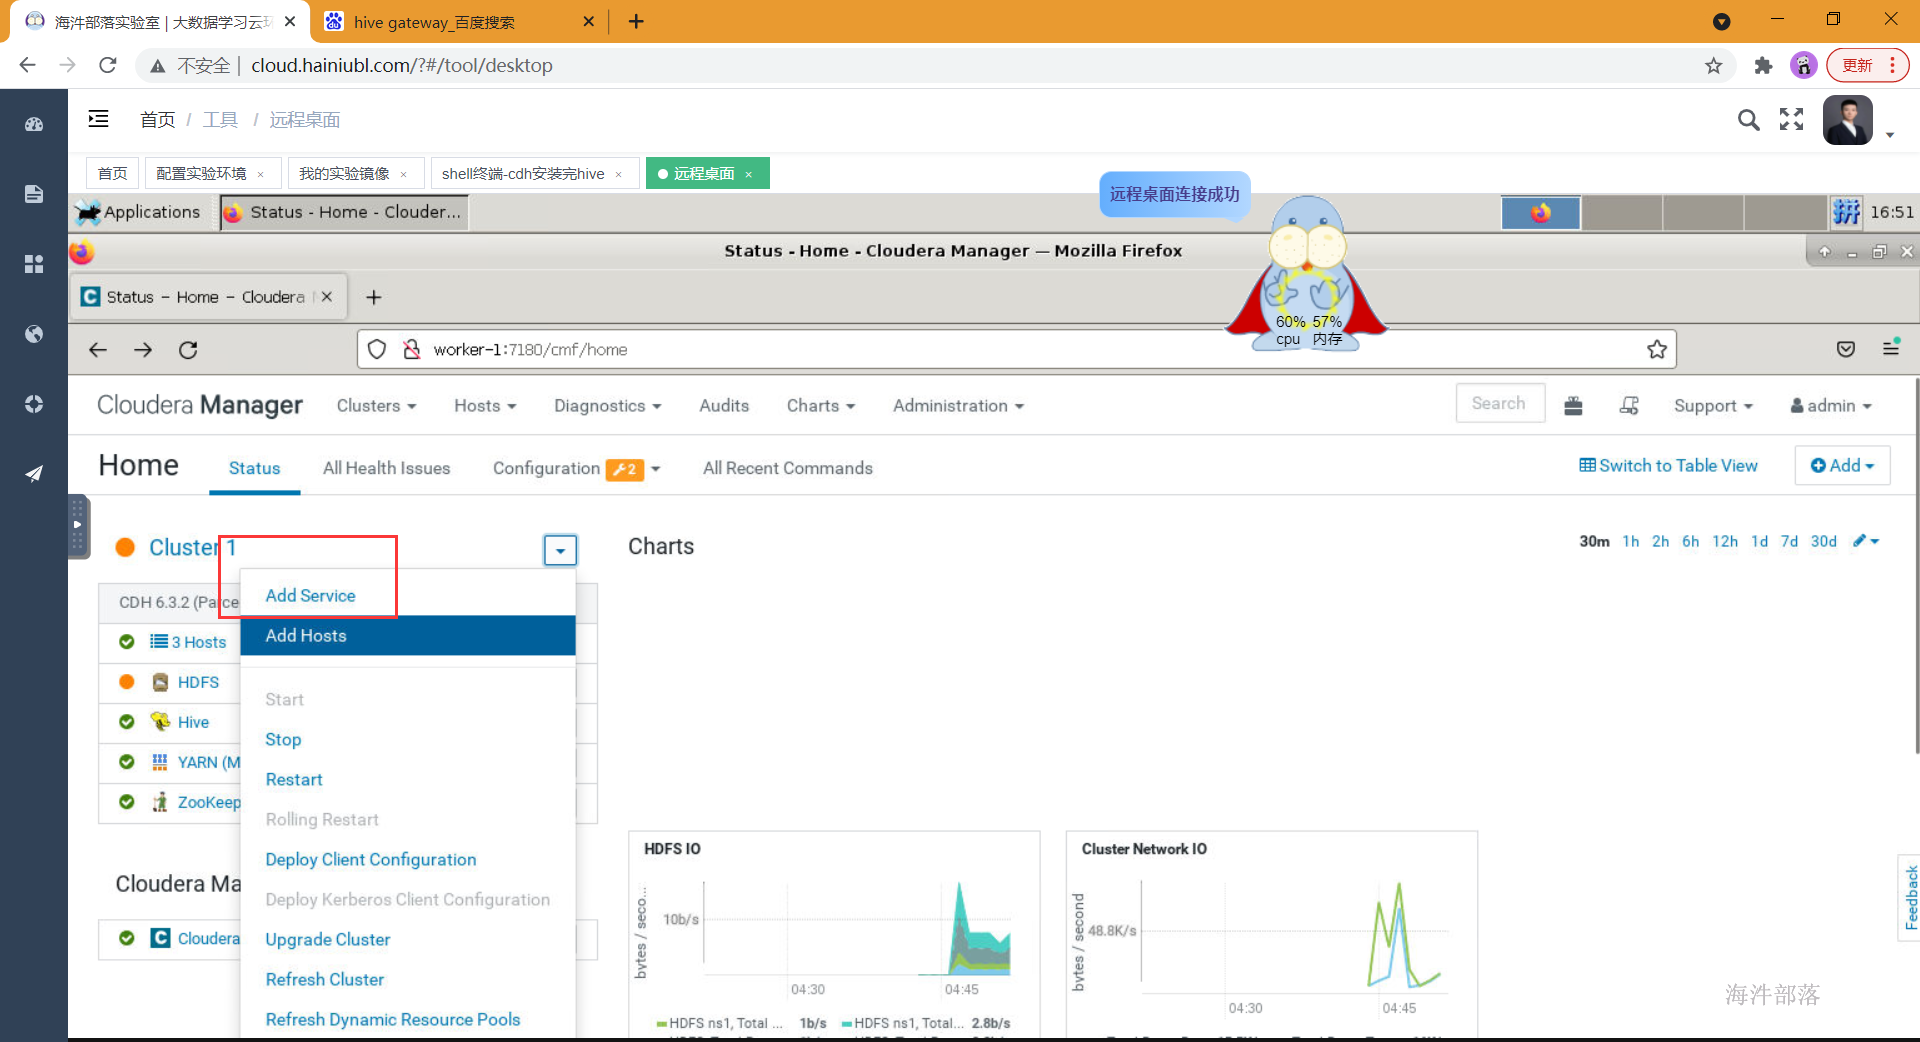Switch to Table View
The image size is (1920, 1042).
tap(1668, 465)
